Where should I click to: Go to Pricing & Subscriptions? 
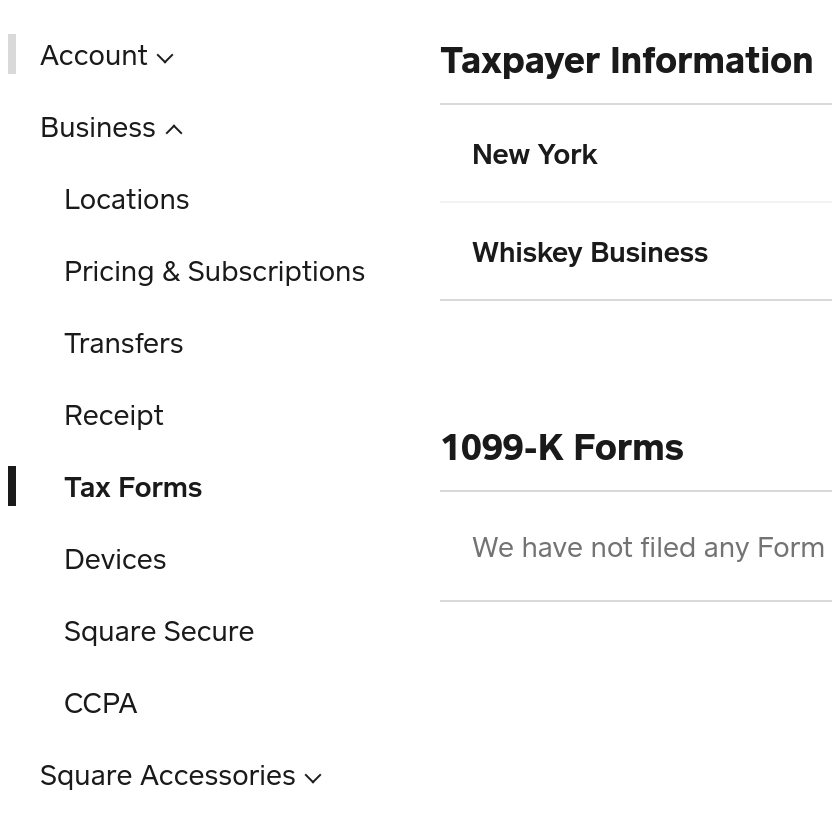point(214,272)
